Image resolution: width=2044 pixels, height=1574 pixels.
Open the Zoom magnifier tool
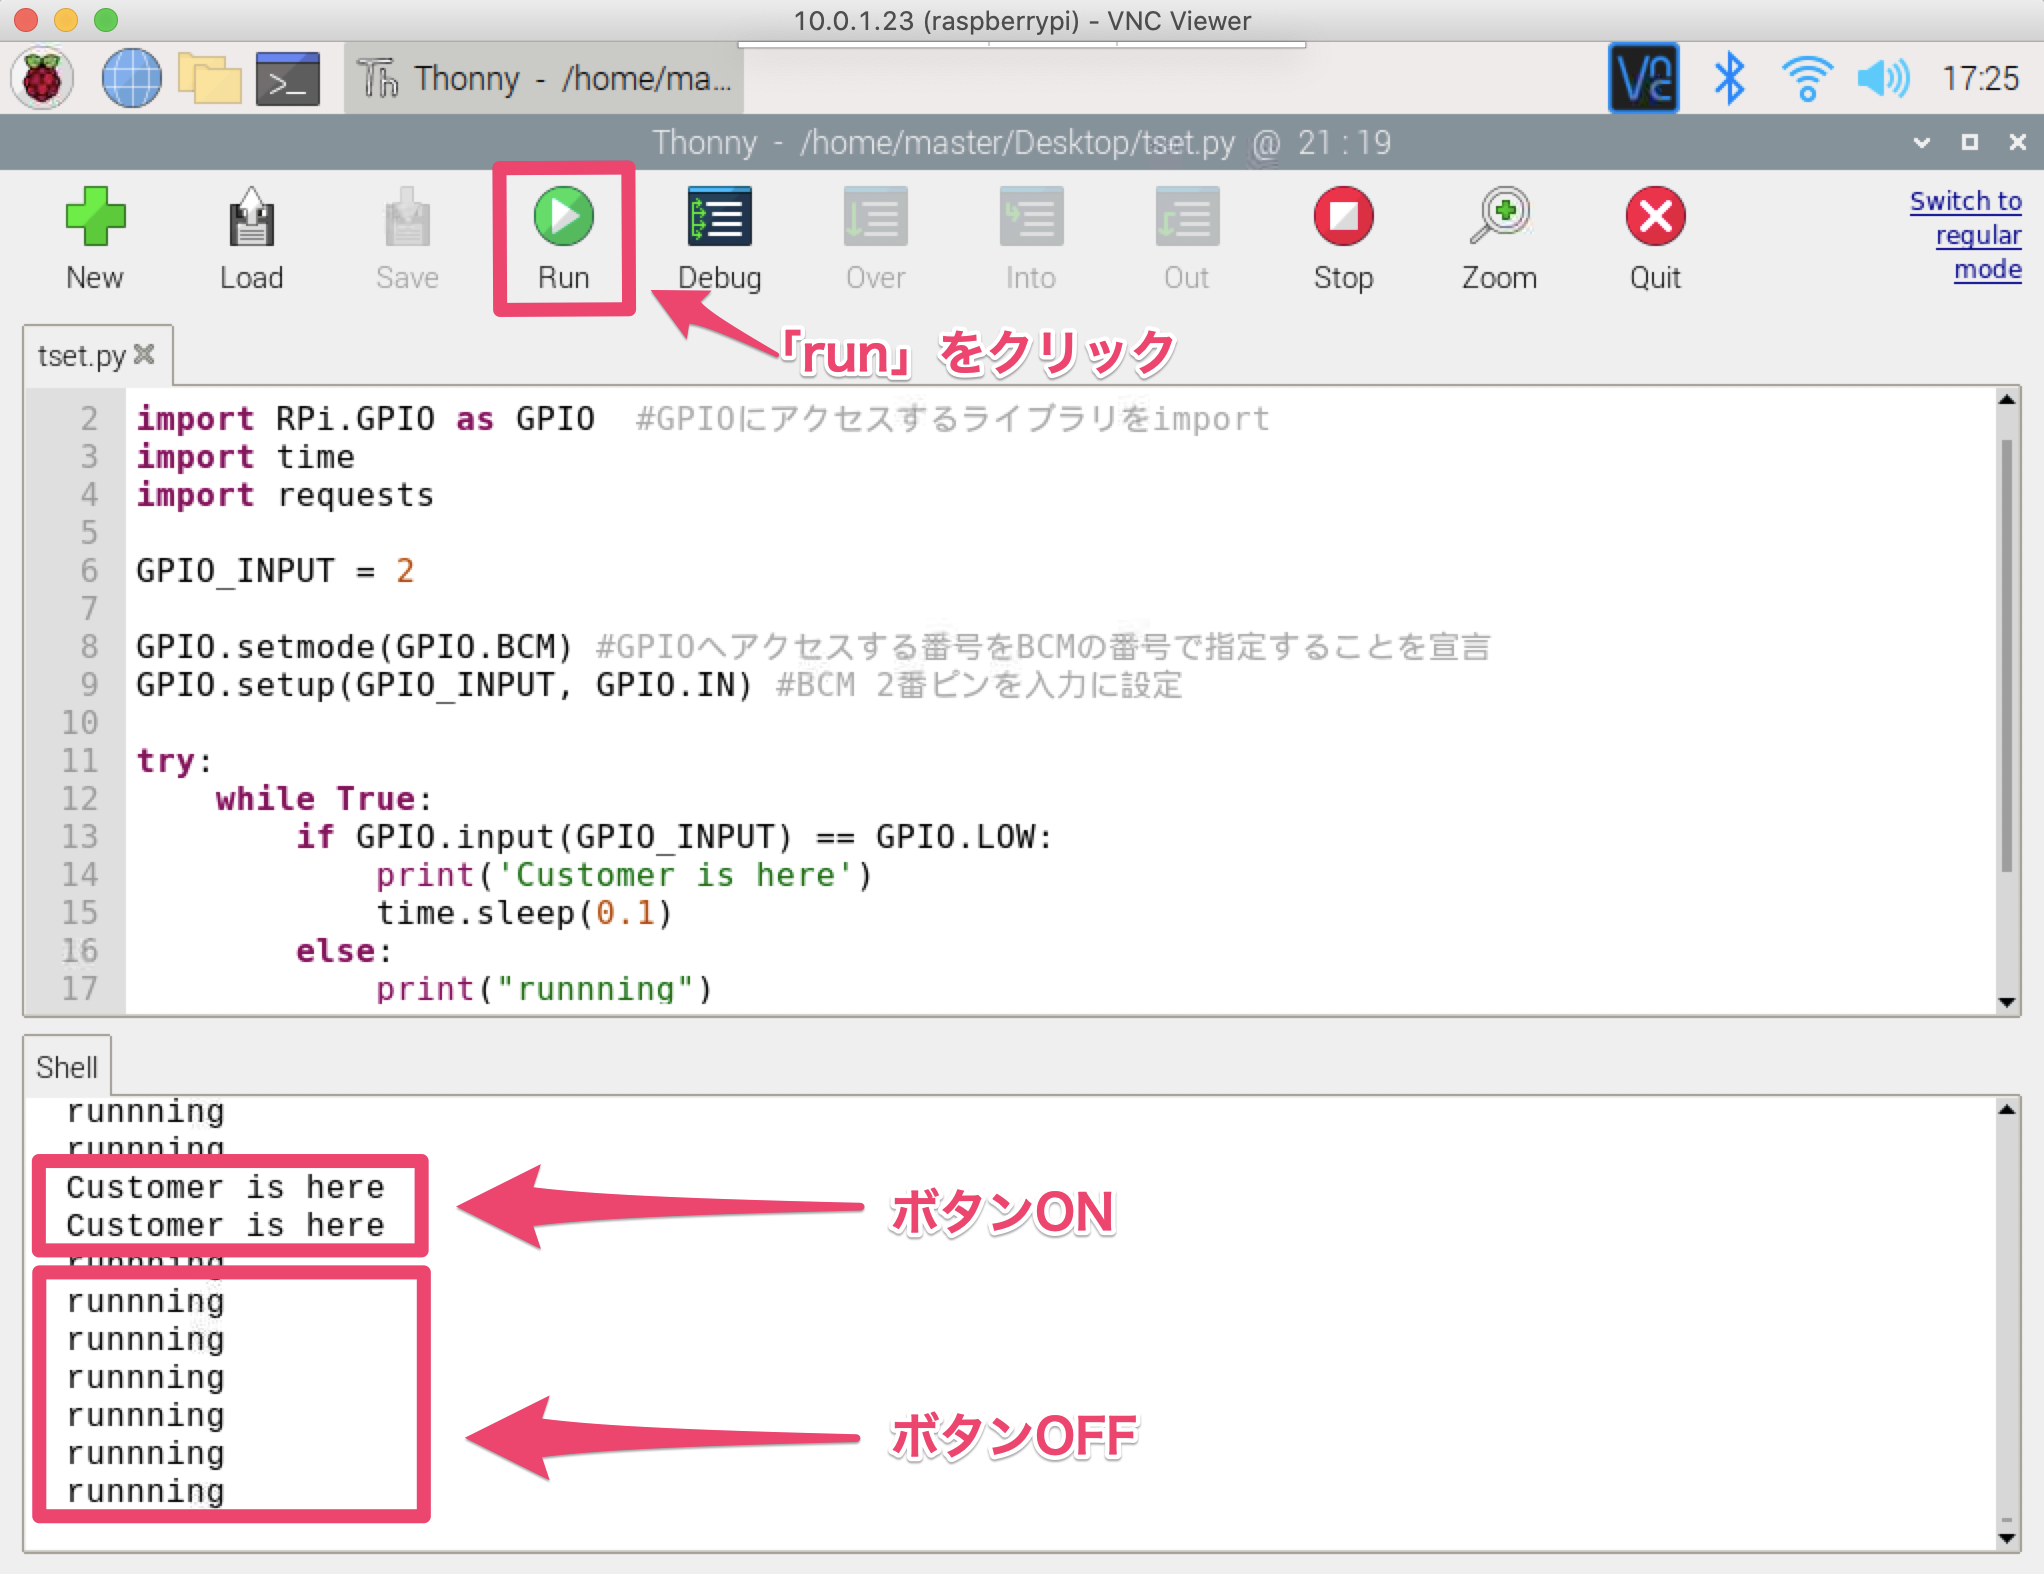pyautogui.click(x=1499, y=217)
